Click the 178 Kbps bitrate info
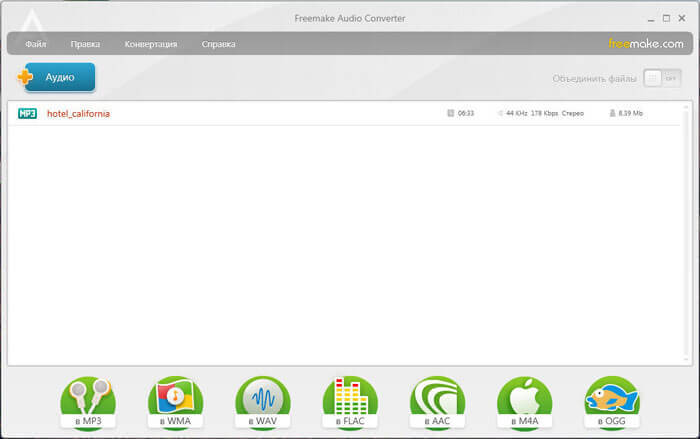The height and width of the screenshot is (439, 700). [545, 114]
